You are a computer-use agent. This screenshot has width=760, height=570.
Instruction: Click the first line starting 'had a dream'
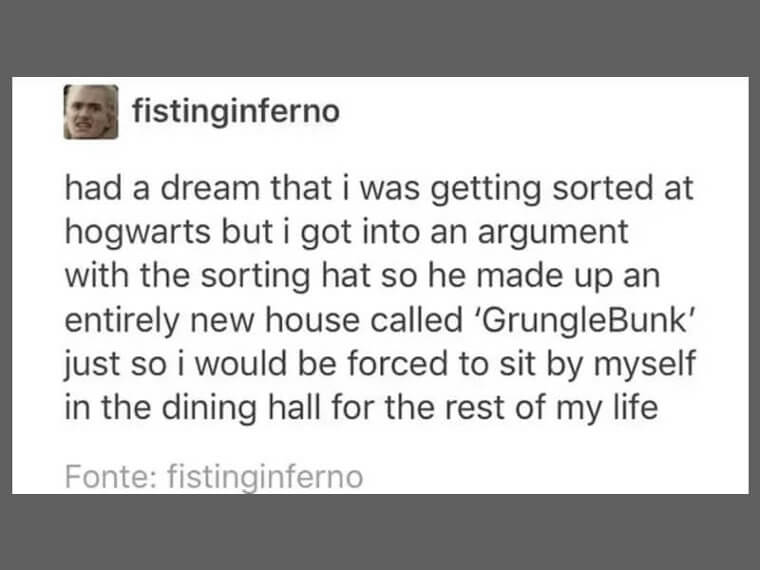379,189
